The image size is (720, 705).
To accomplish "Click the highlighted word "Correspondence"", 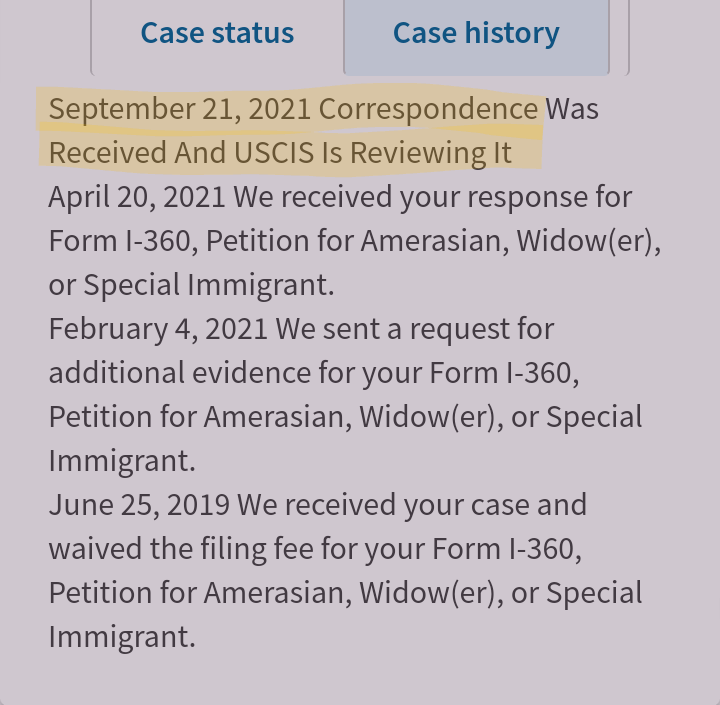I will click(428, 108).
